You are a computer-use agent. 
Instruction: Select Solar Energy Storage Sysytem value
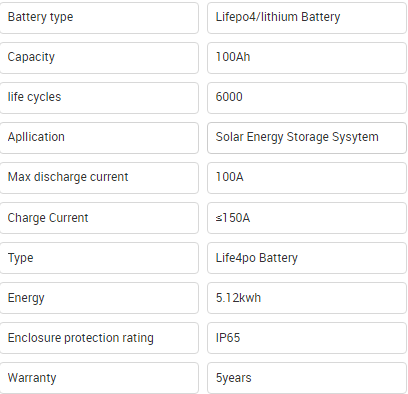click(x=307, y=138)
